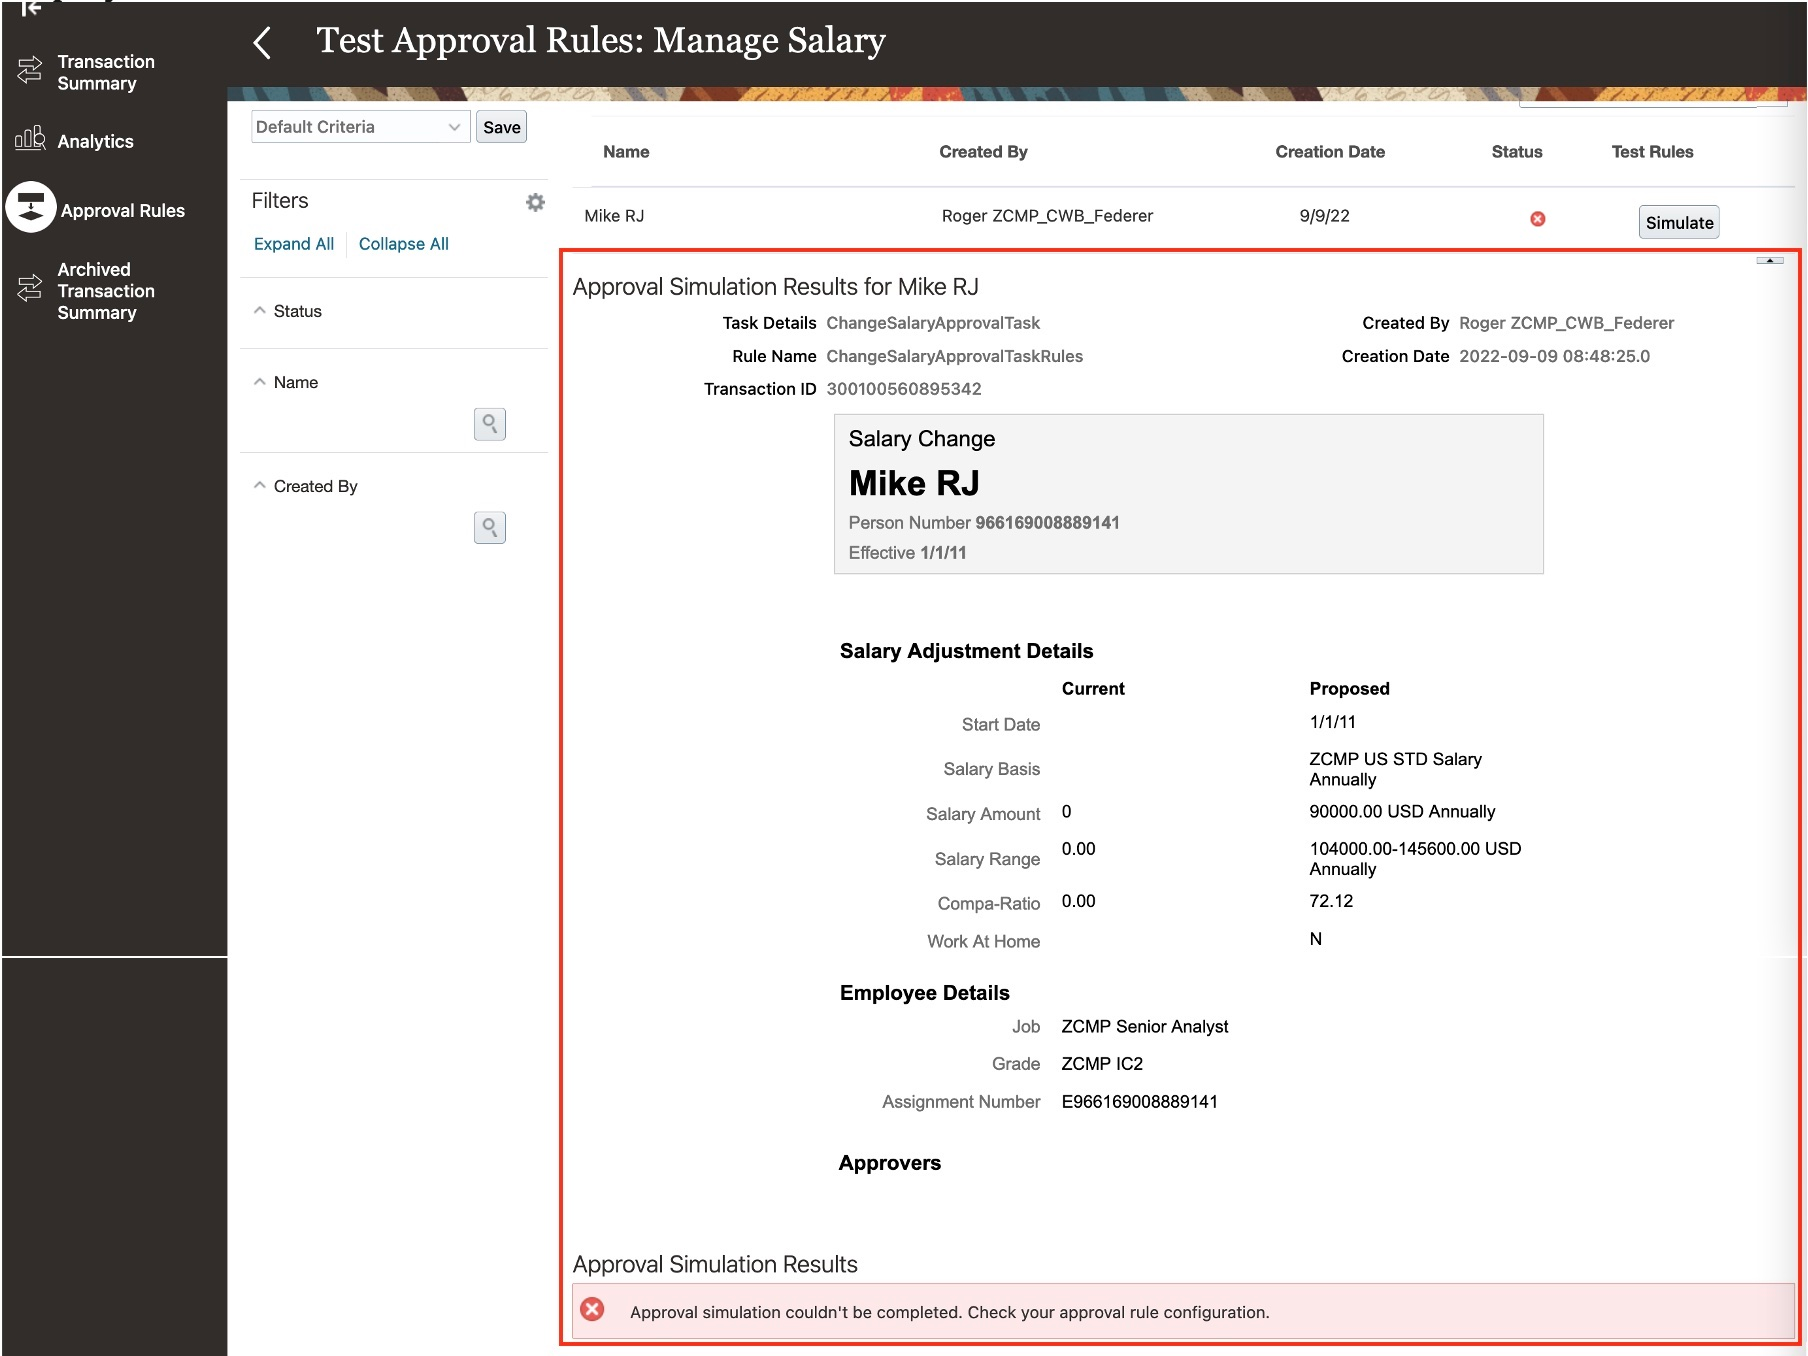Collapse the simulation results panel arrow

(1769, 261)
